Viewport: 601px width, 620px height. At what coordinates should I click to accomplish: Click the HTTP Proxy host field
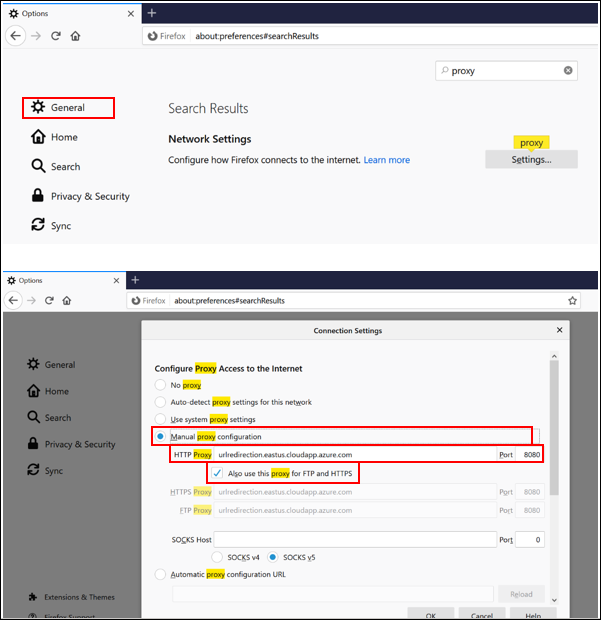[x=355, y=455]
